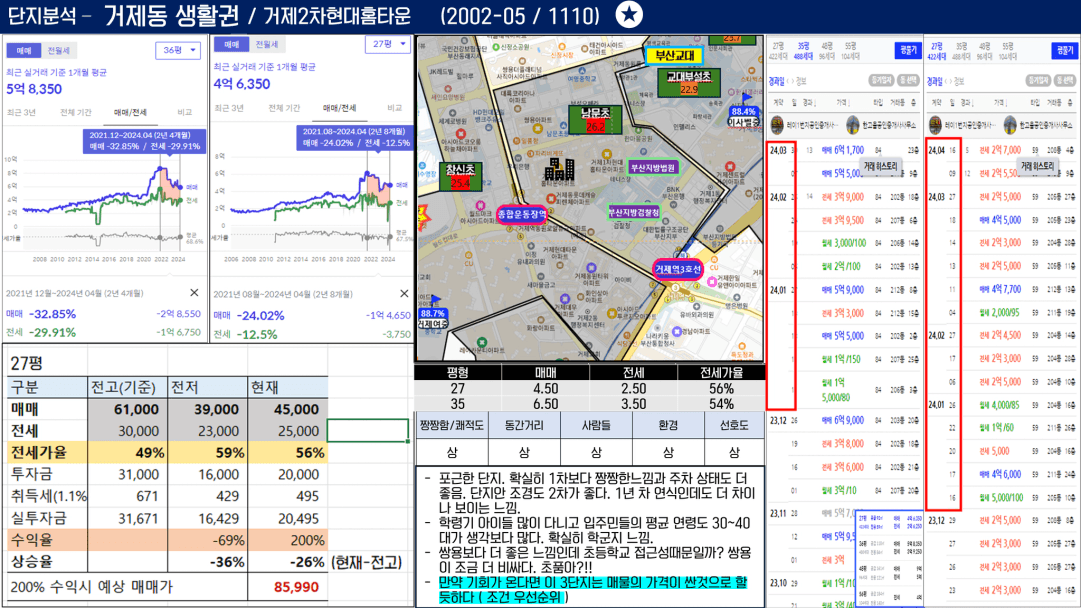Click first 레이1번지 agent avatar in 35평 list
1081x608 pixels.
click(778, 125)
